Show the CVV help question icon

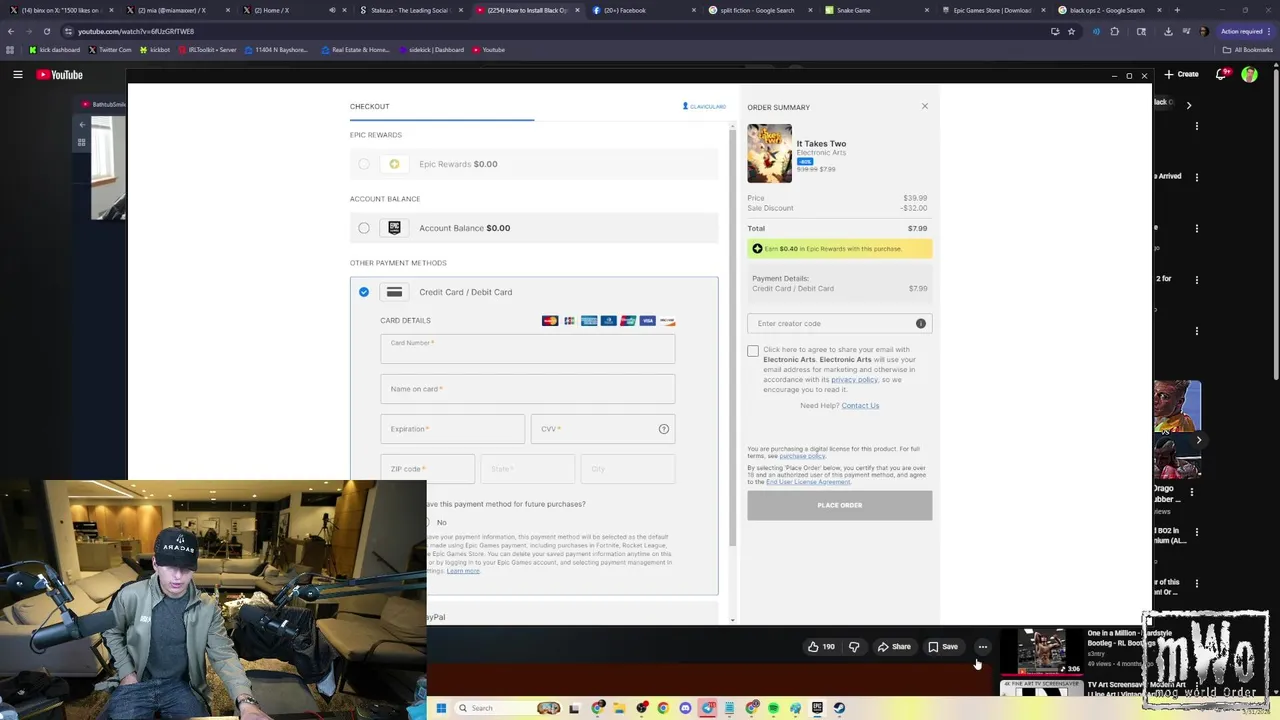pos(664,429)
